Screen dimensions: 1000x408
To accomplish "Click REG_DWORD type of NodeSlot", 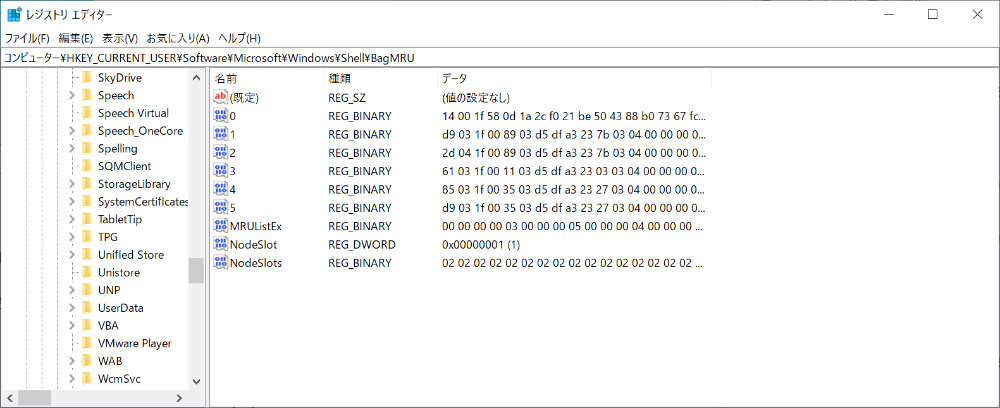I will 362,244.
